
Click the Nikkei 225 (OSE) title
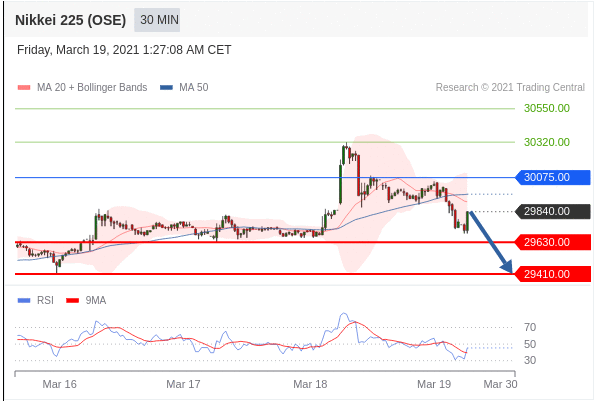tap(70, 20)
